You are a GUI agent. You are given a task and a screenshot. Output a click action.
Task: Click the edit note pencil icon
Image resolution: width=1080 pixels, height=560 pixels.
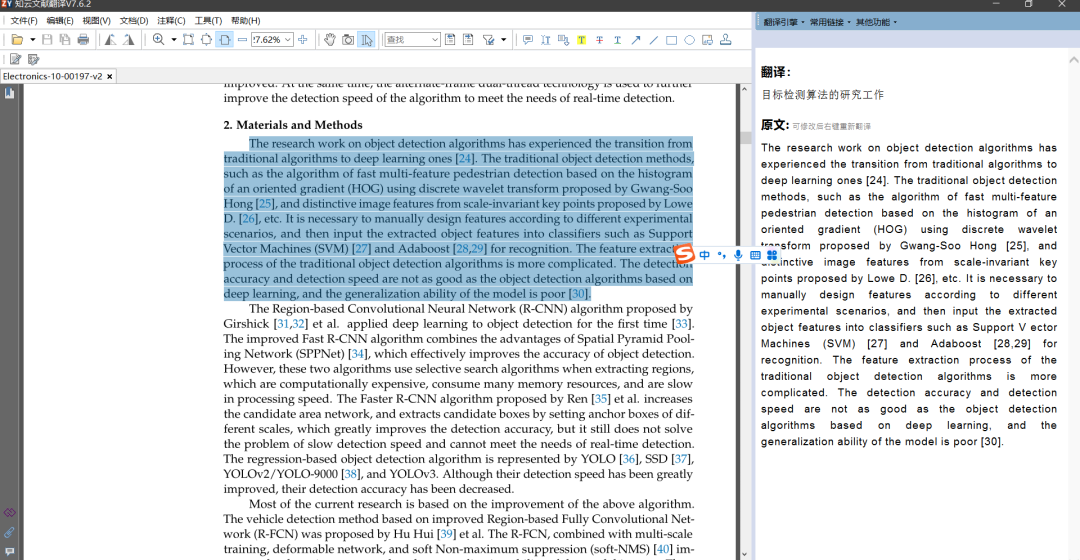15,59
